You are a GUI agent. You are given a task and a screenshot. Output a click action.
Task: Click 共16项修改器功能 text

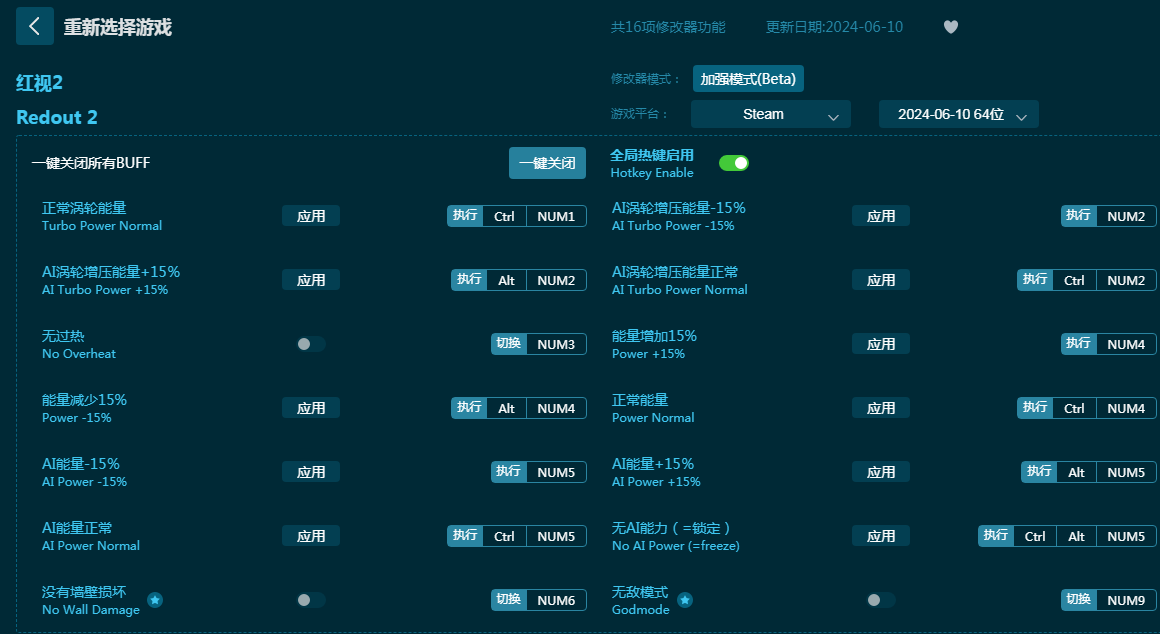[x=668, y=27]
